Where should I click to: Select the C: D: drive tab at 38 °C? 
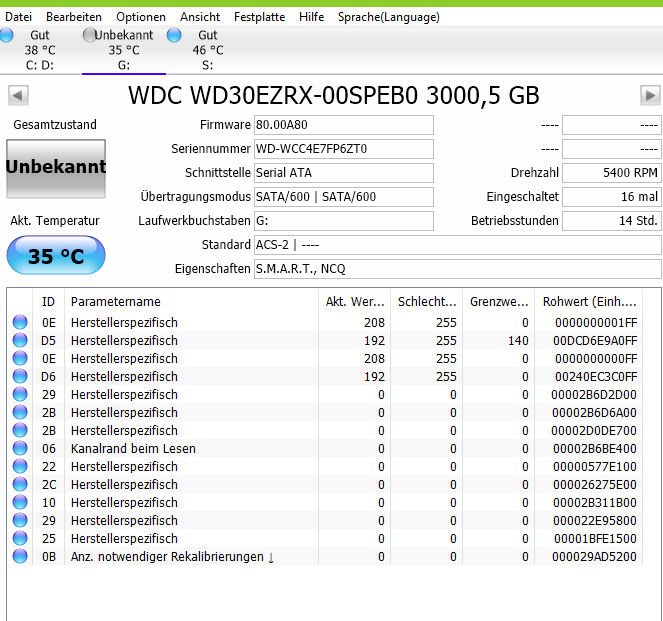point(40,50)
